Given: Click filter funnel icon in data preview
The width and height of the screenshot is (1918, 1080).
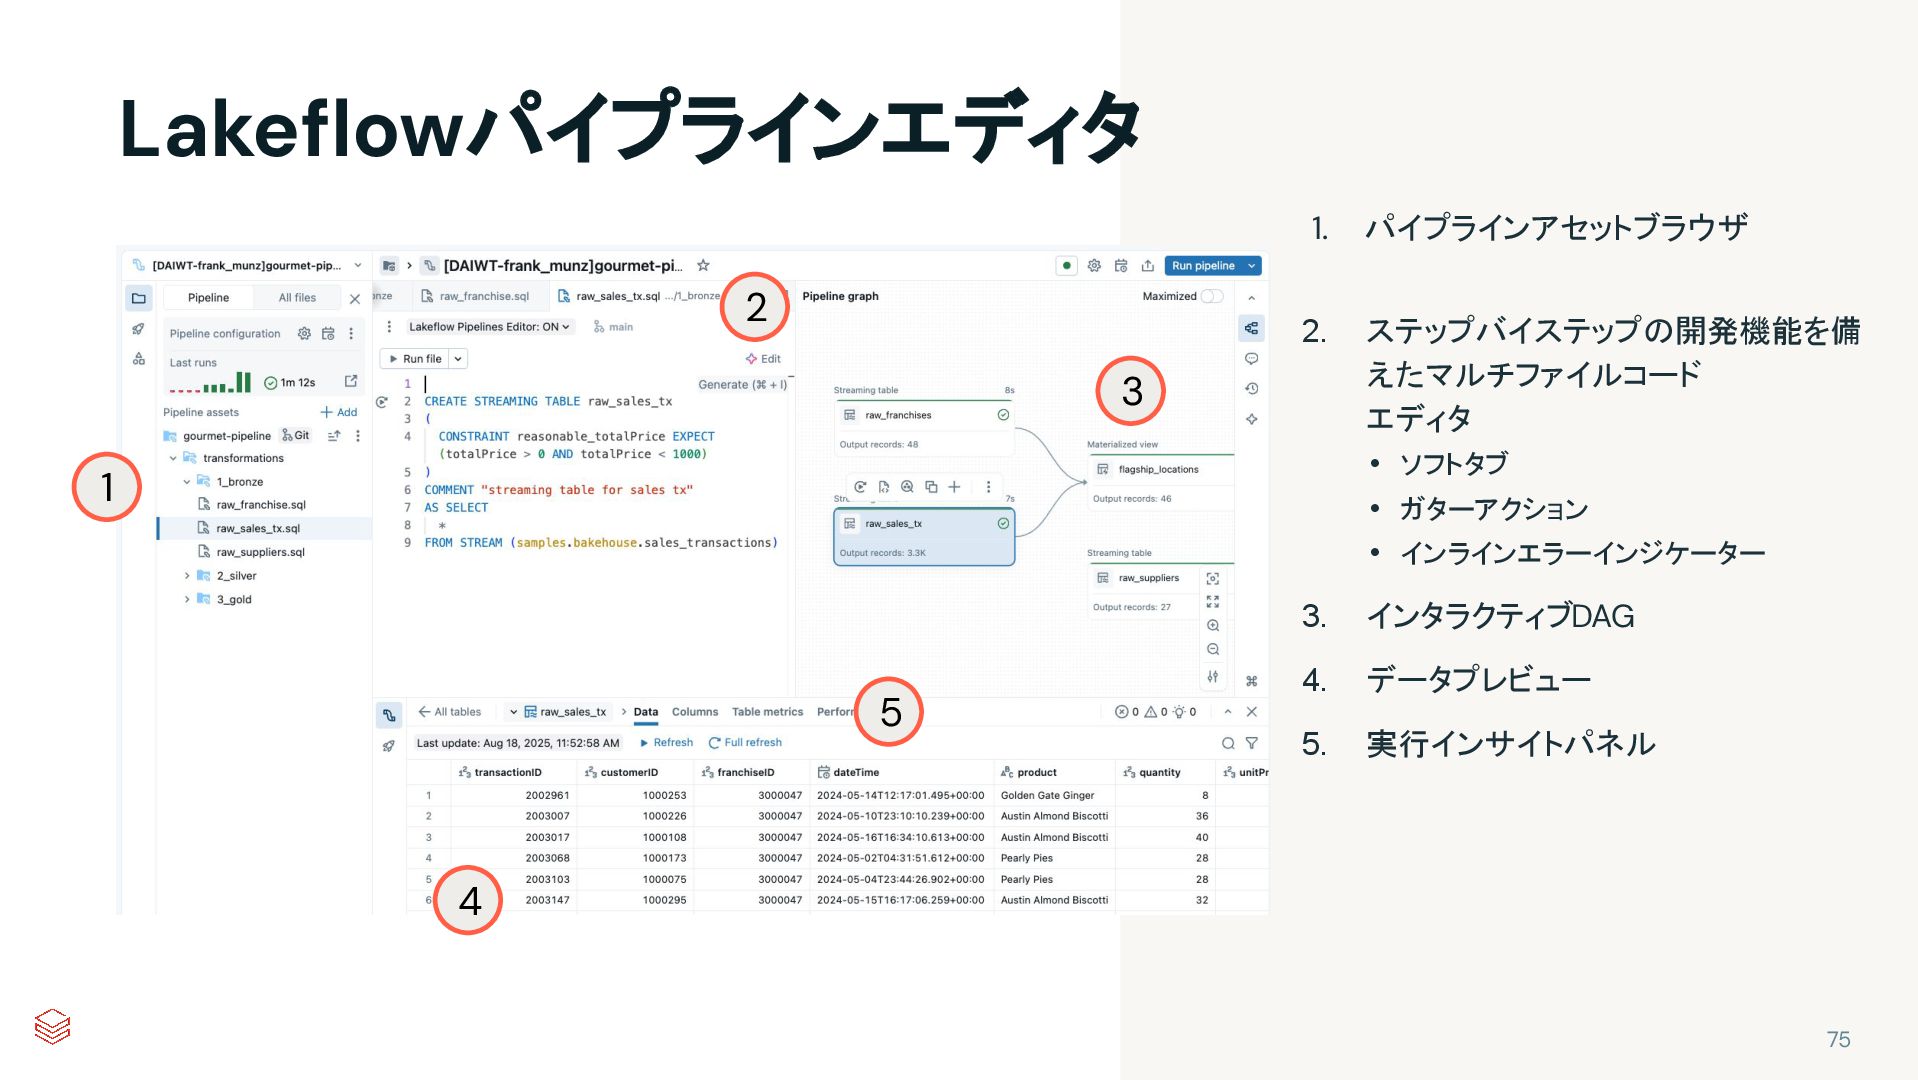Looking at the screenshot, I should (x=1252, y=744).
